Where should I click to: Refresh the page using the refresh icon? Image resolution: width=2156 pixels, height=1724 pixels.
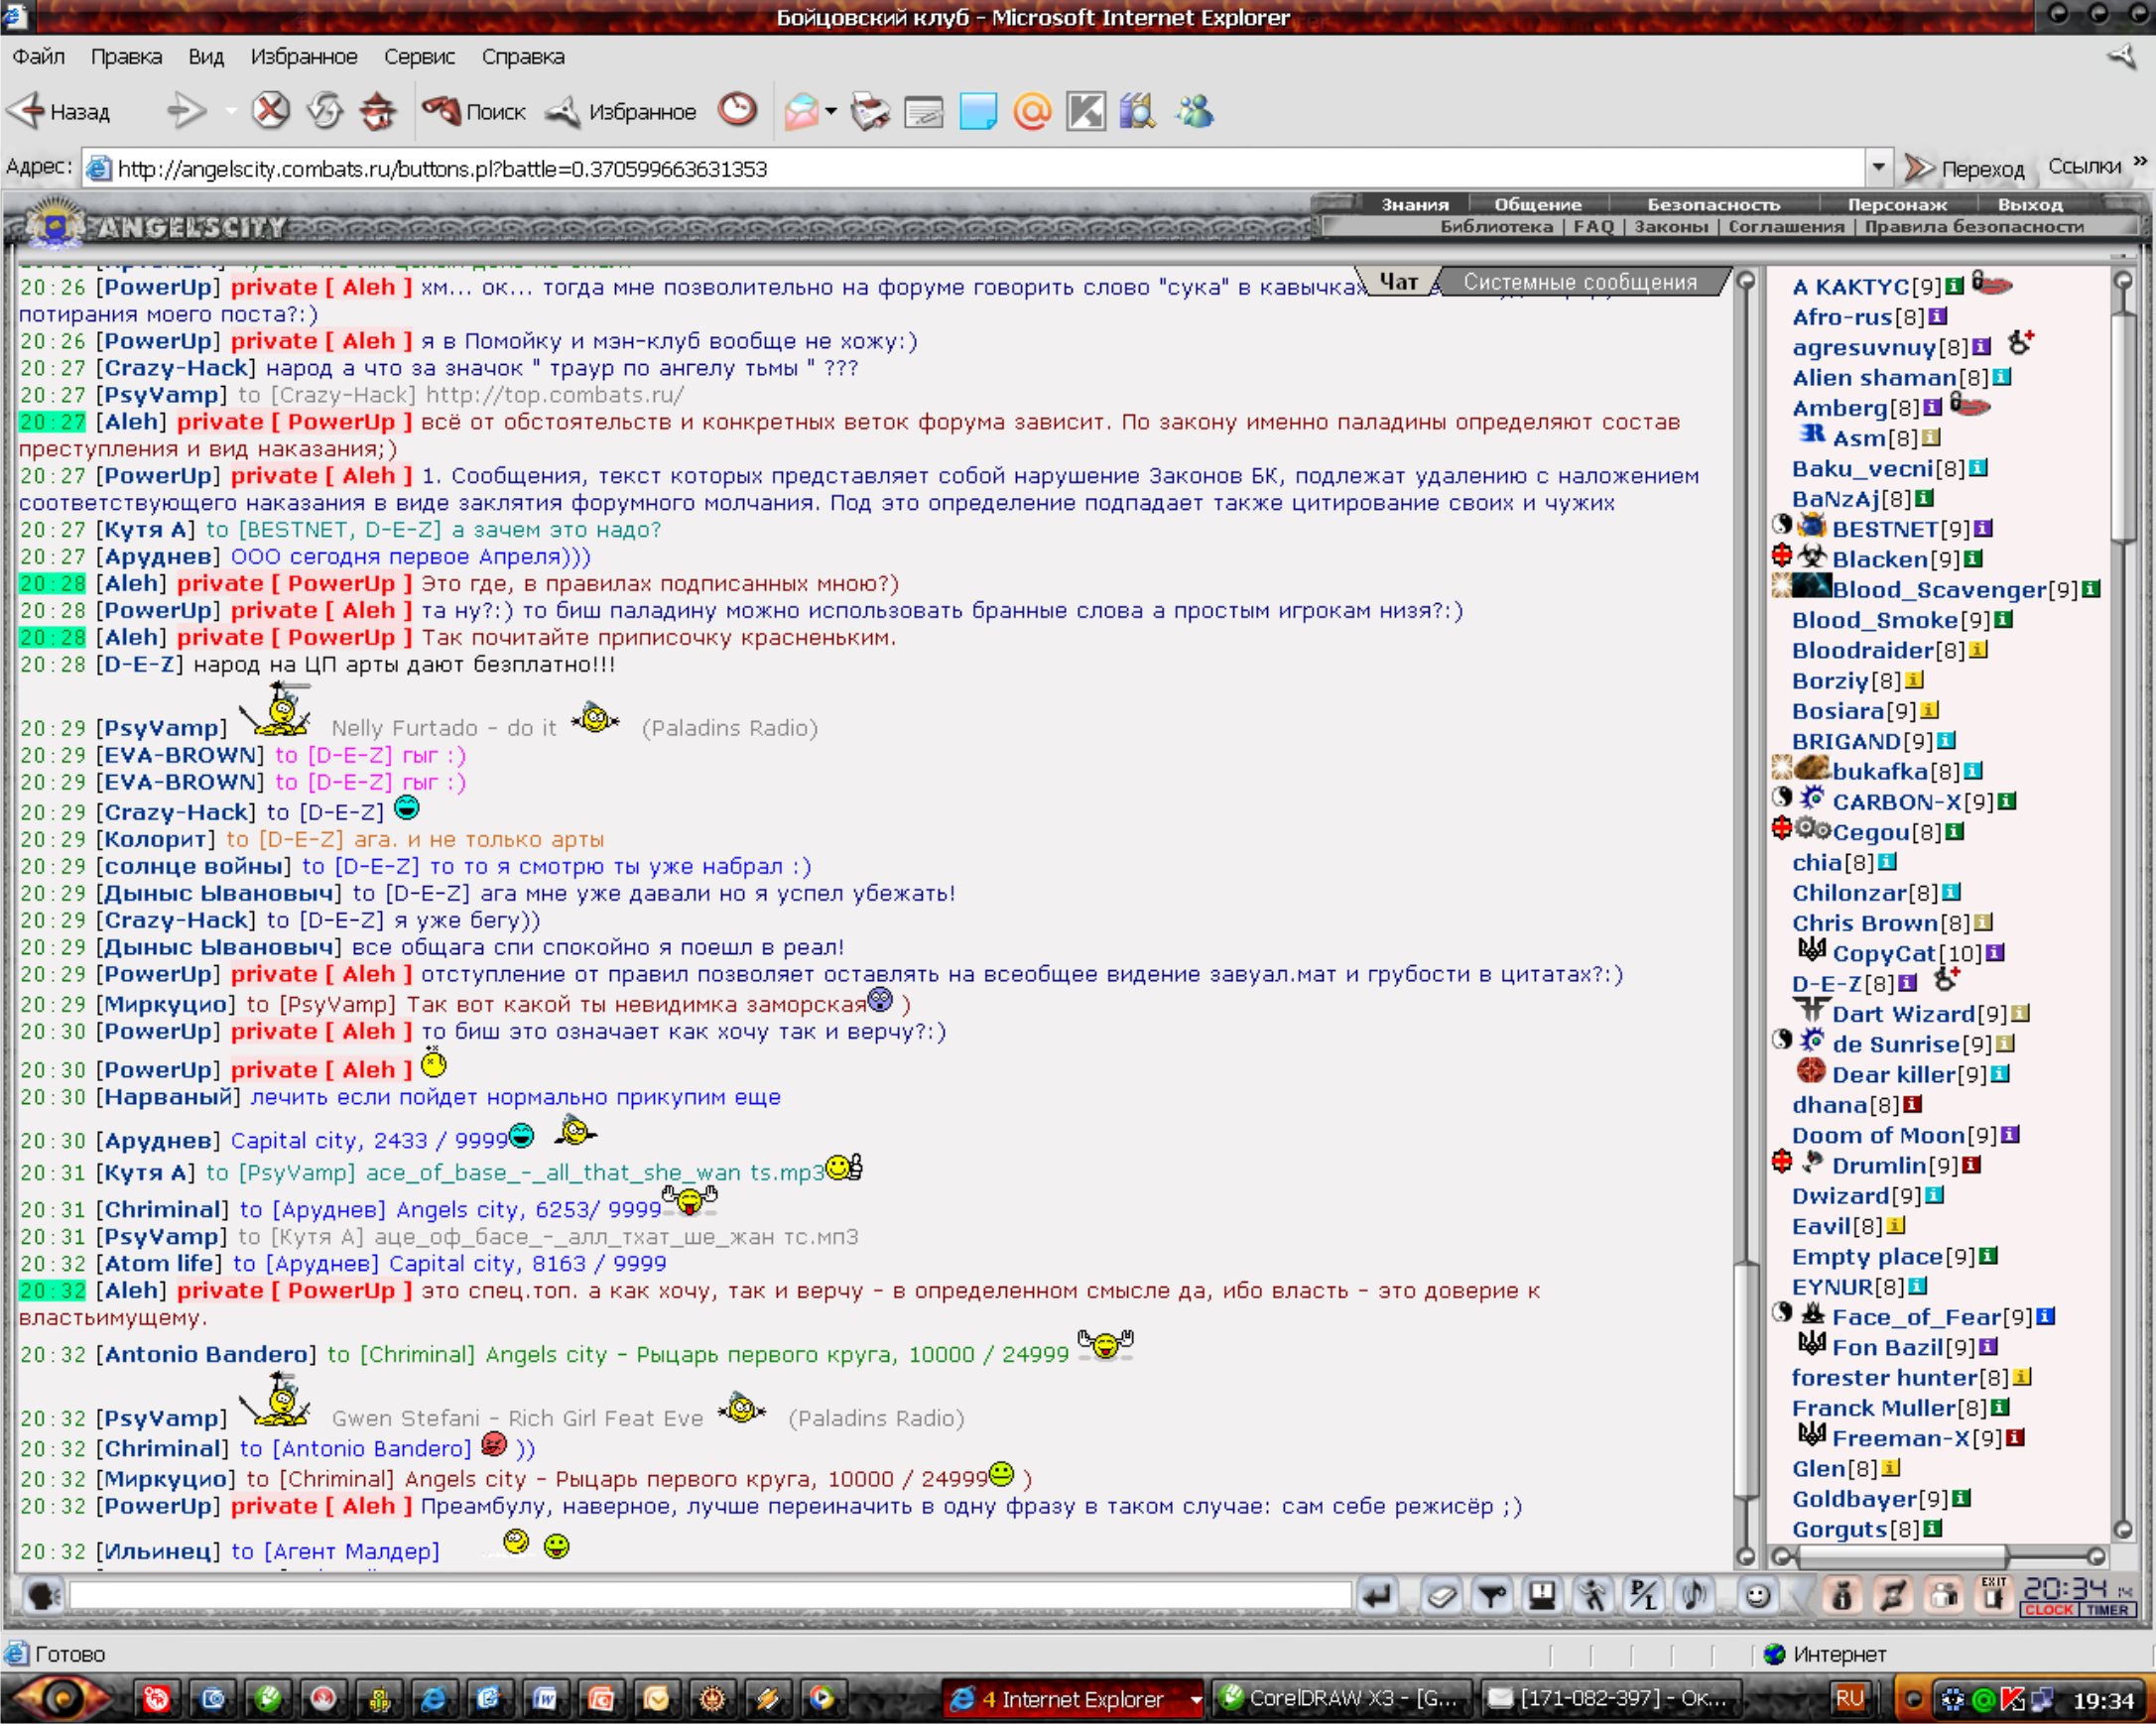pos(324,111)
